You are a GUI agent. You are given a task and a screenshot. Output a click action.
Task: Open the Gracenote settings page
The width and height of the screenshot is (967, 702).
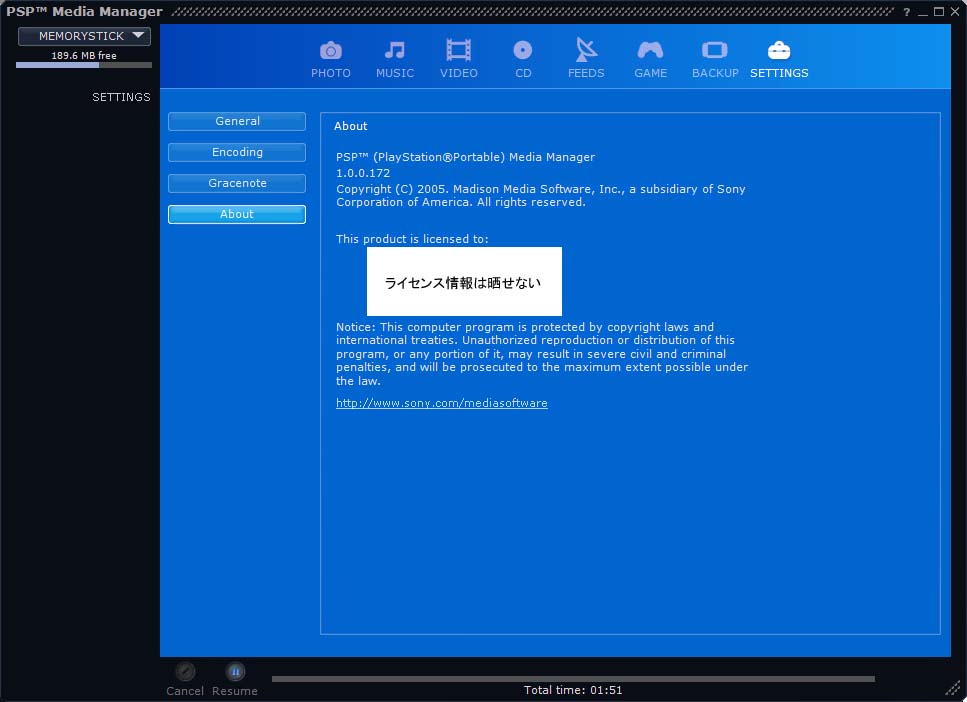(237, 183)
